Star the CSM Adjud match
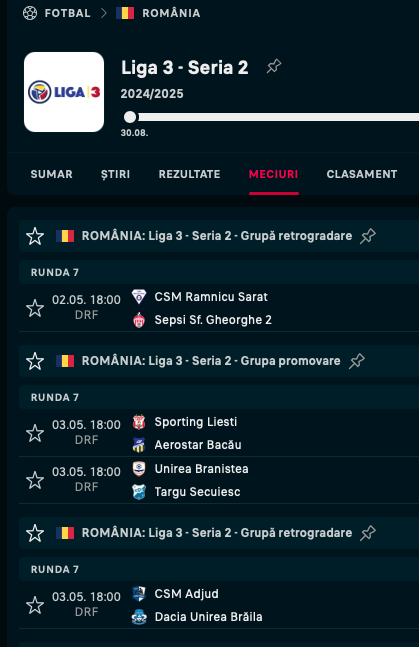The width and height of the screenshot is (419, 647). coord(35,605)
